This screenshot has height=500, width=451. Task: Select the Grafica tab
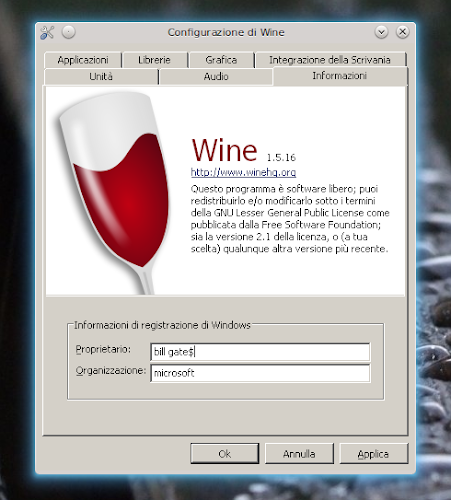(x=221, y=60)
